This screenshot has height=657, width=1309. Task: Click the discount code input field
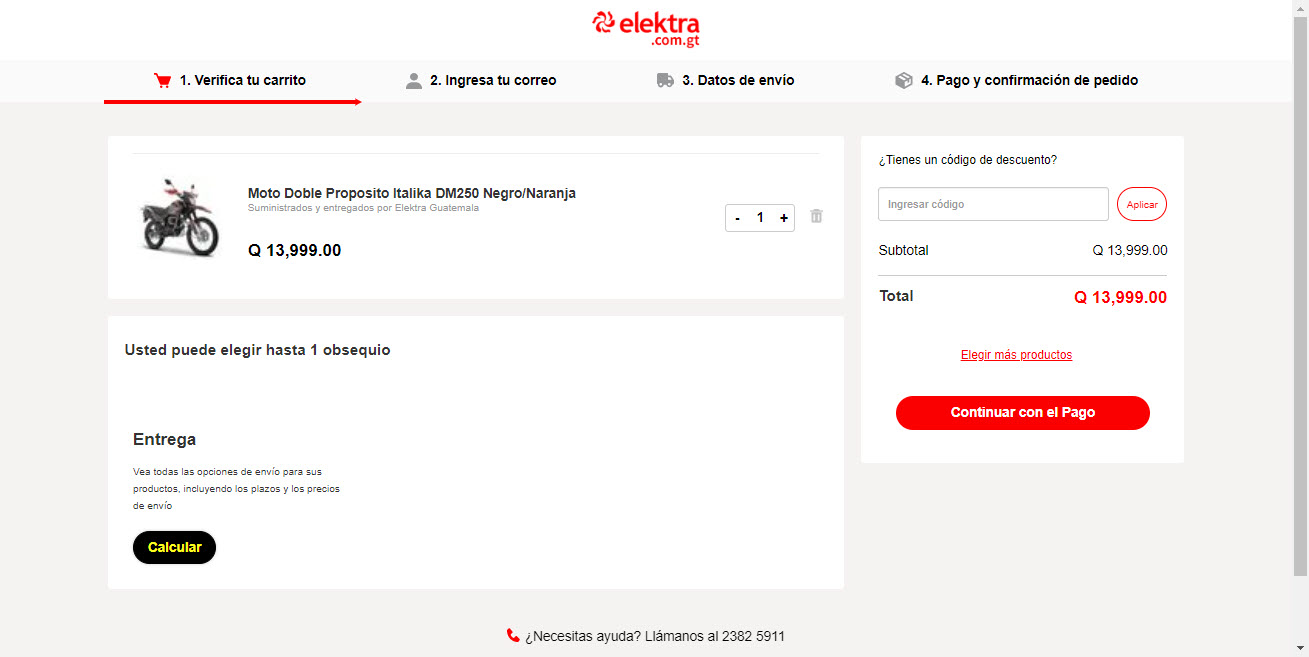pyautogui.click(x=993, y=204)
